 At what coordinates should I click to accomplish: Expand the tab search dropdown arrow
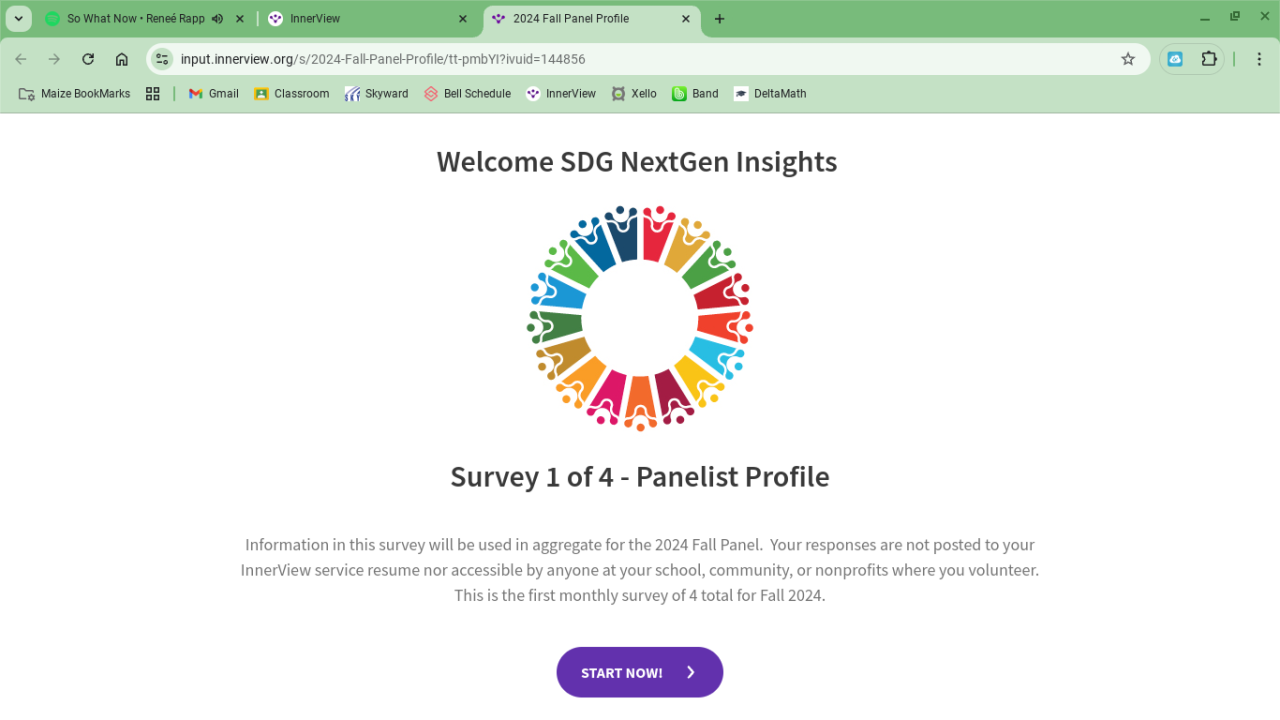tap(18, 19)
